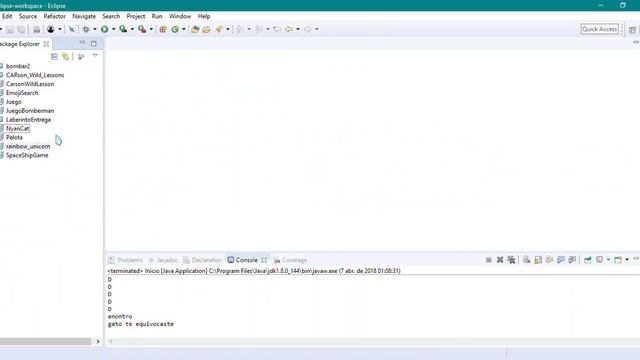Click the Terminate square in Console
640x360 pixels.
[489, 260]
